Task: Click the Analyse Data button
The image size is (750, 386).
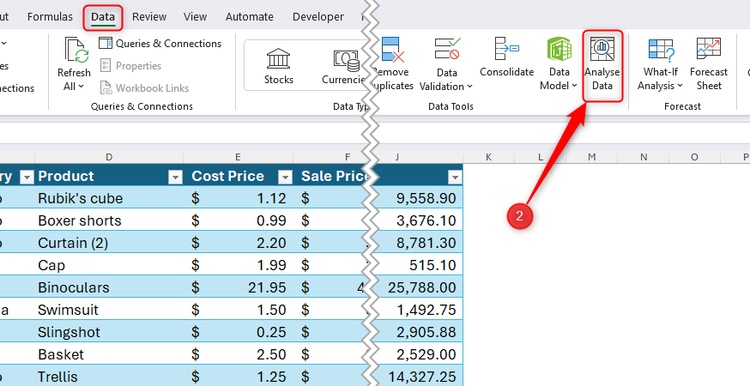Action: tap(602, 66)
